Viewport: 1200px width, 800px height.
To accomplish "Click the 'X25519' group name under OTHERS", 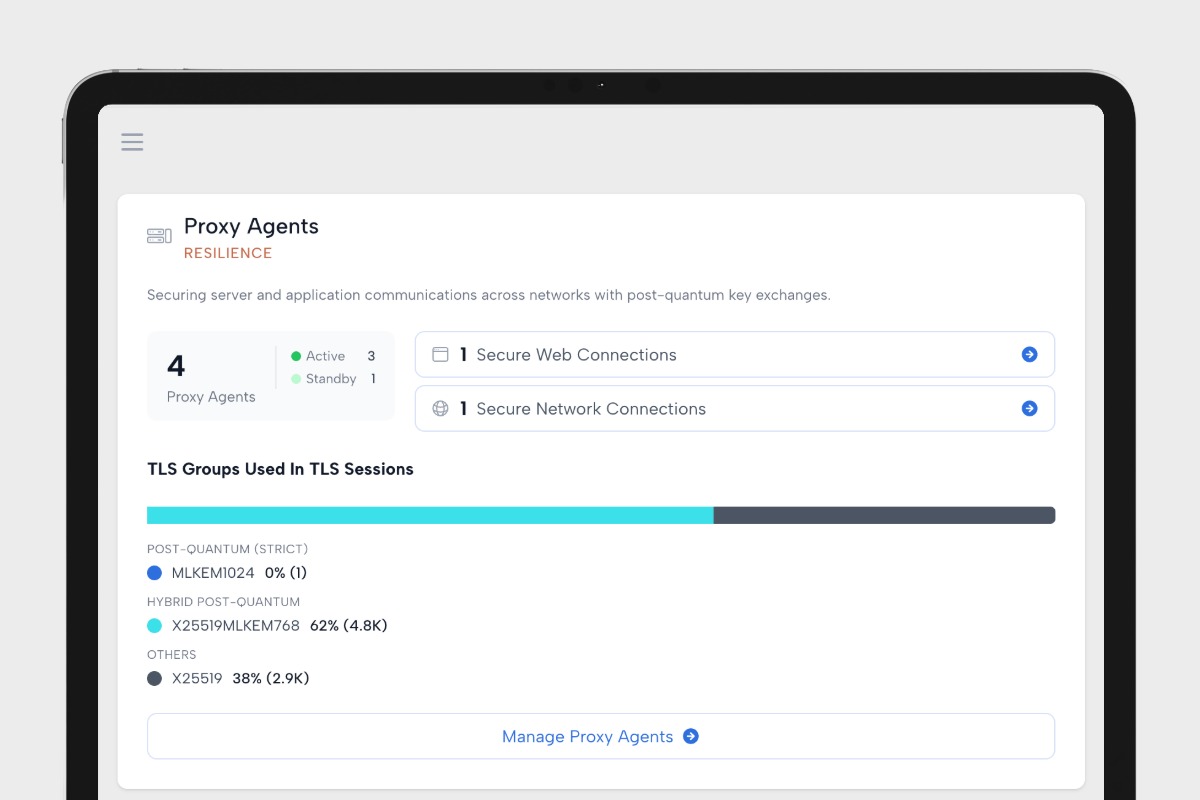I will tap(197, 679).
